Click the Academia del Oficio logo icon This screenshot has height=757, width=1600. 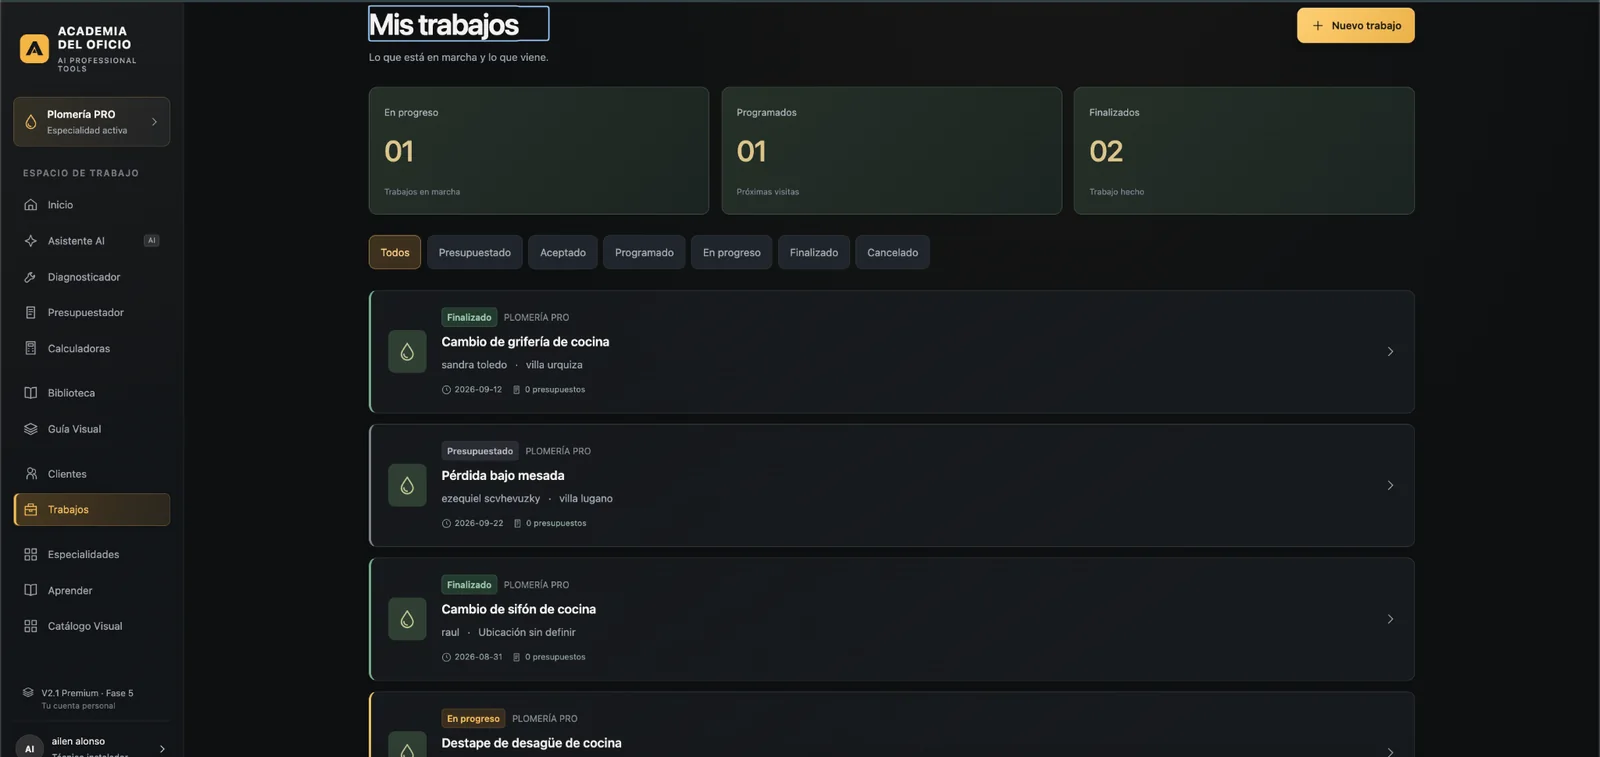pyautogui.click(x=34, y=48)
